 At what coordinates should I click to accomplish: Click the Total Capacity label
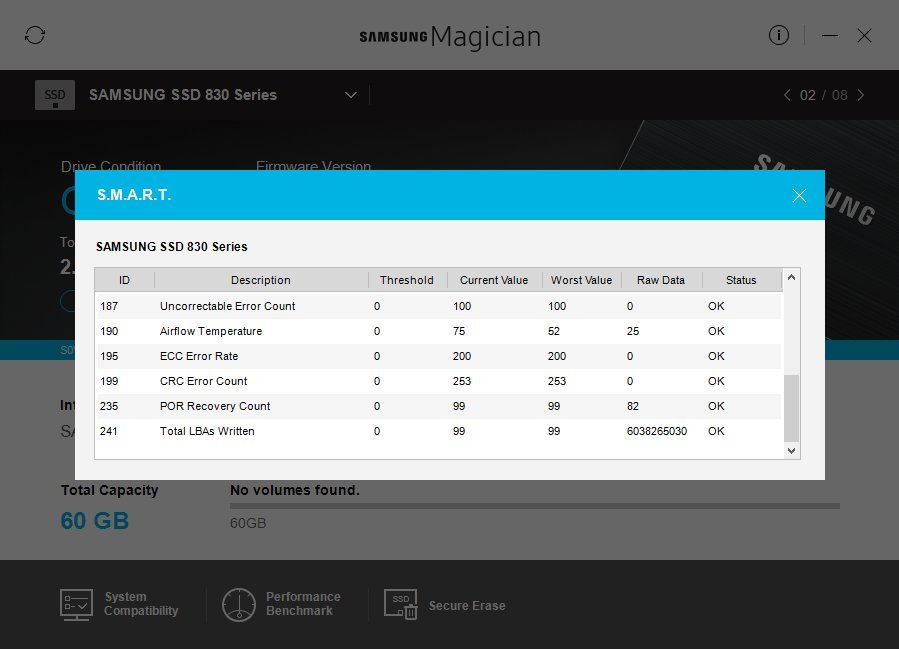click(x=110, y=490)
